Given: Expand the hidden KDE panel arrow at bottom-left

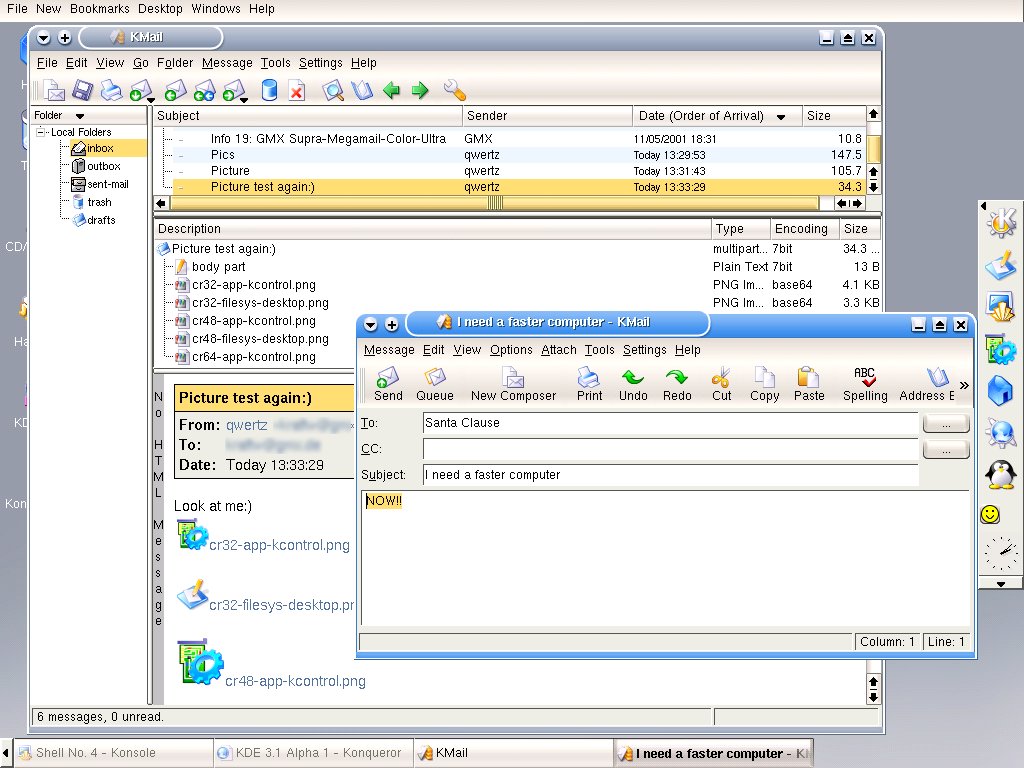Looking at the screenshot, I should (x=5, y=753).
